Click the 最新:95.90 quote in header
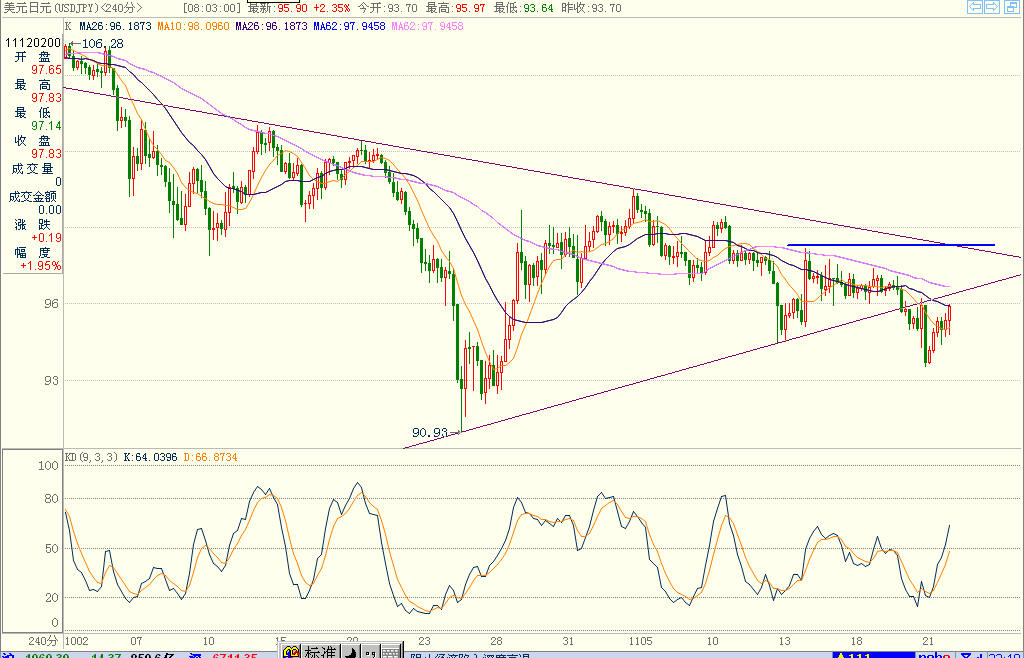 tap(278, 8)
